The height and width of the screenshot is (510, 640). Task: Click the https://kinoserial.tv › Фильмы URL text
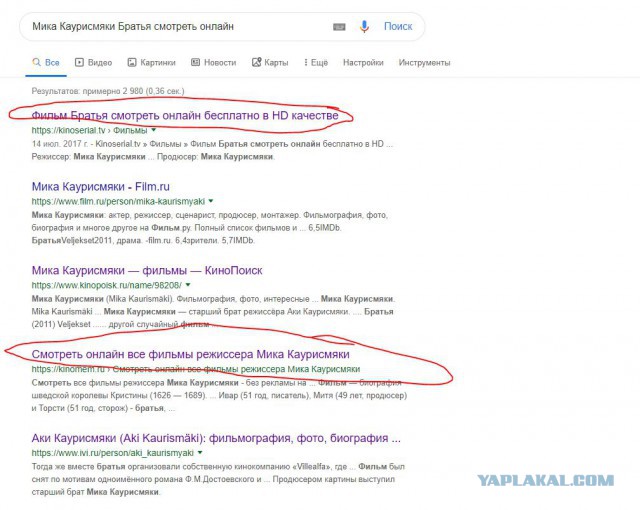(89, 130)
